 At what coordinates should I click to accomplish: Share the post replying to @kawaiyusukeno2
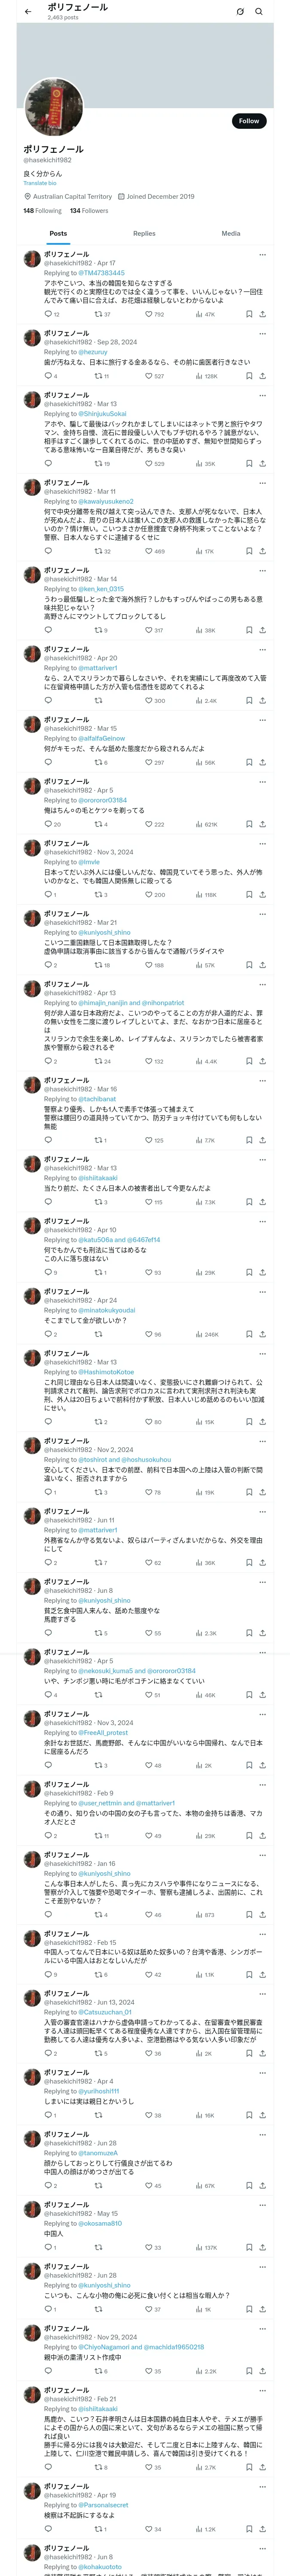[x=262, y=551]
